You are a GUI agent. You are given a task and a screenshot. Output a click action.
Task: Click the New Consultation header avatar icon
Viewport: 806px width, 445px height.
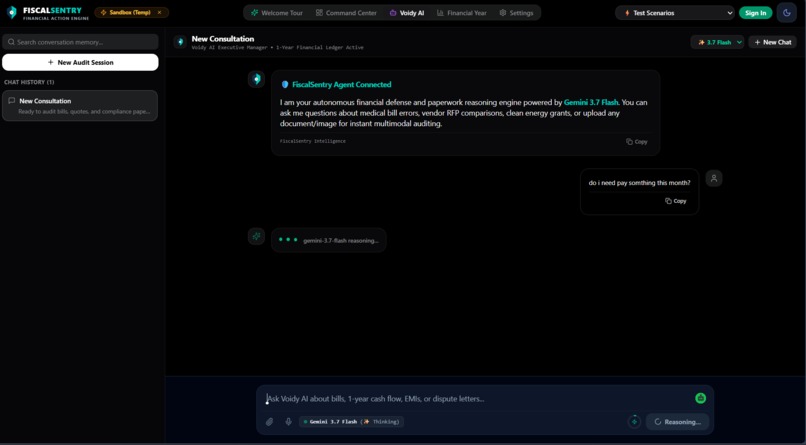[180, 42]
